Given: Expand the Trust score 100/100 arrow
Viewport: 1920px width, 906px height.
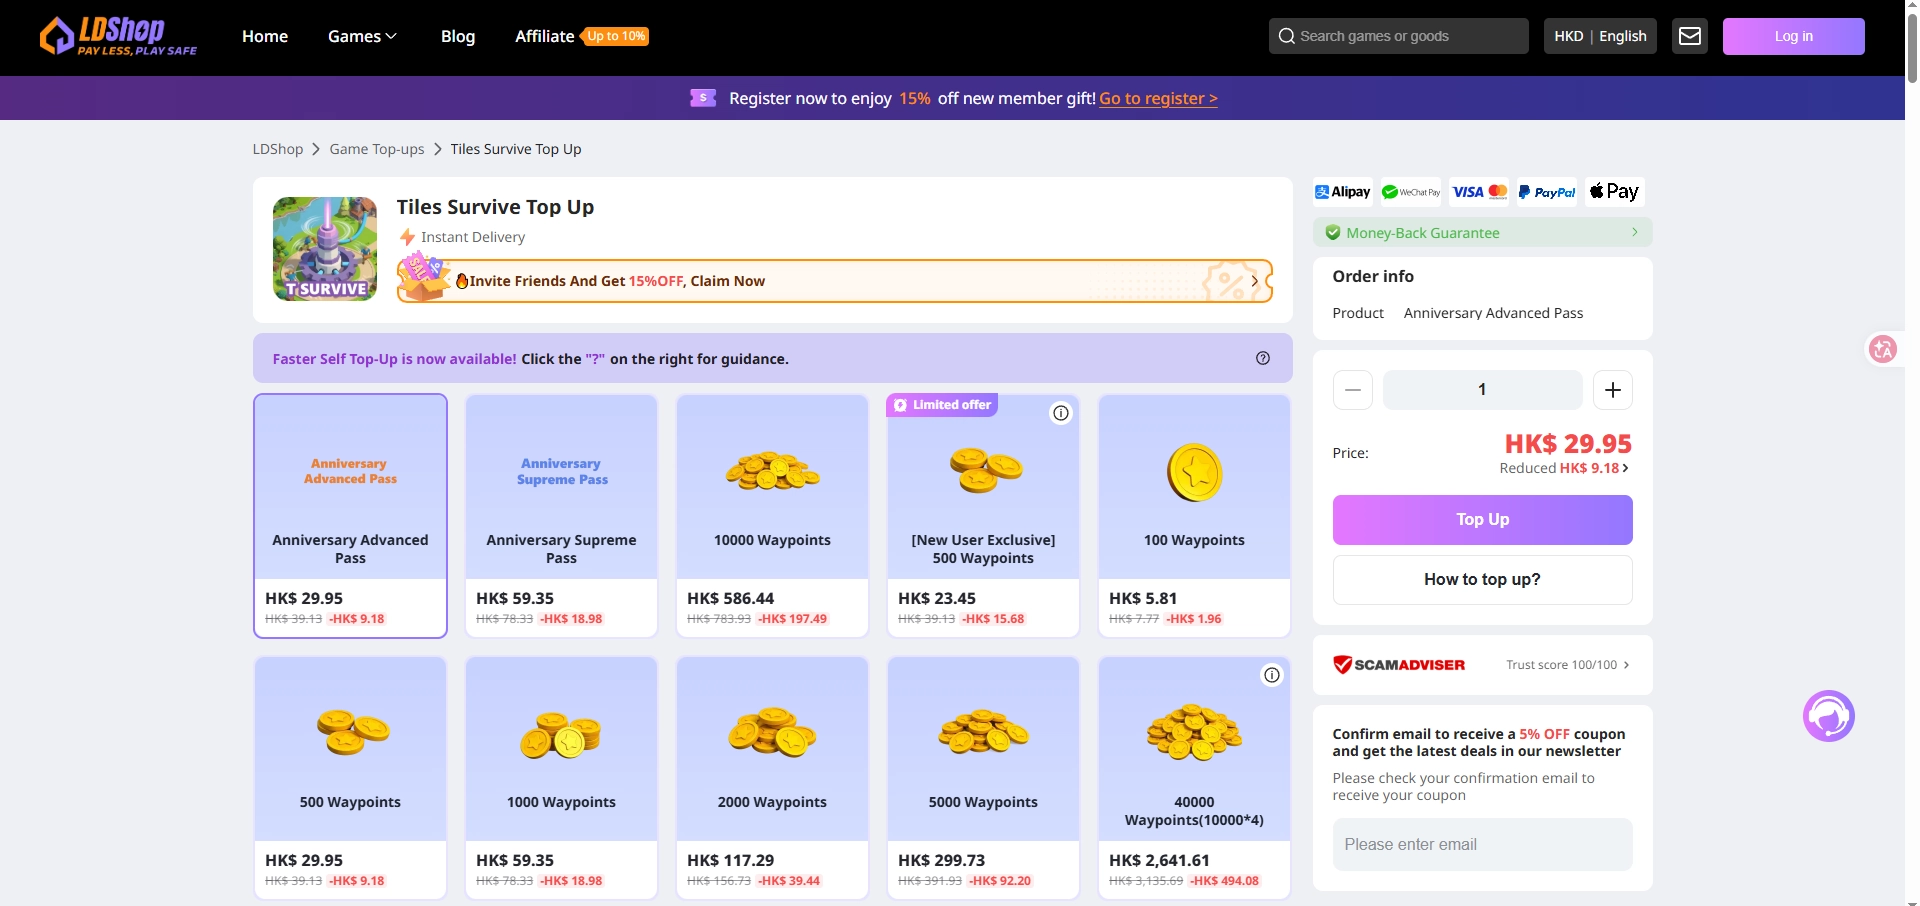Looking at the screenshot, I should 1626,665.
